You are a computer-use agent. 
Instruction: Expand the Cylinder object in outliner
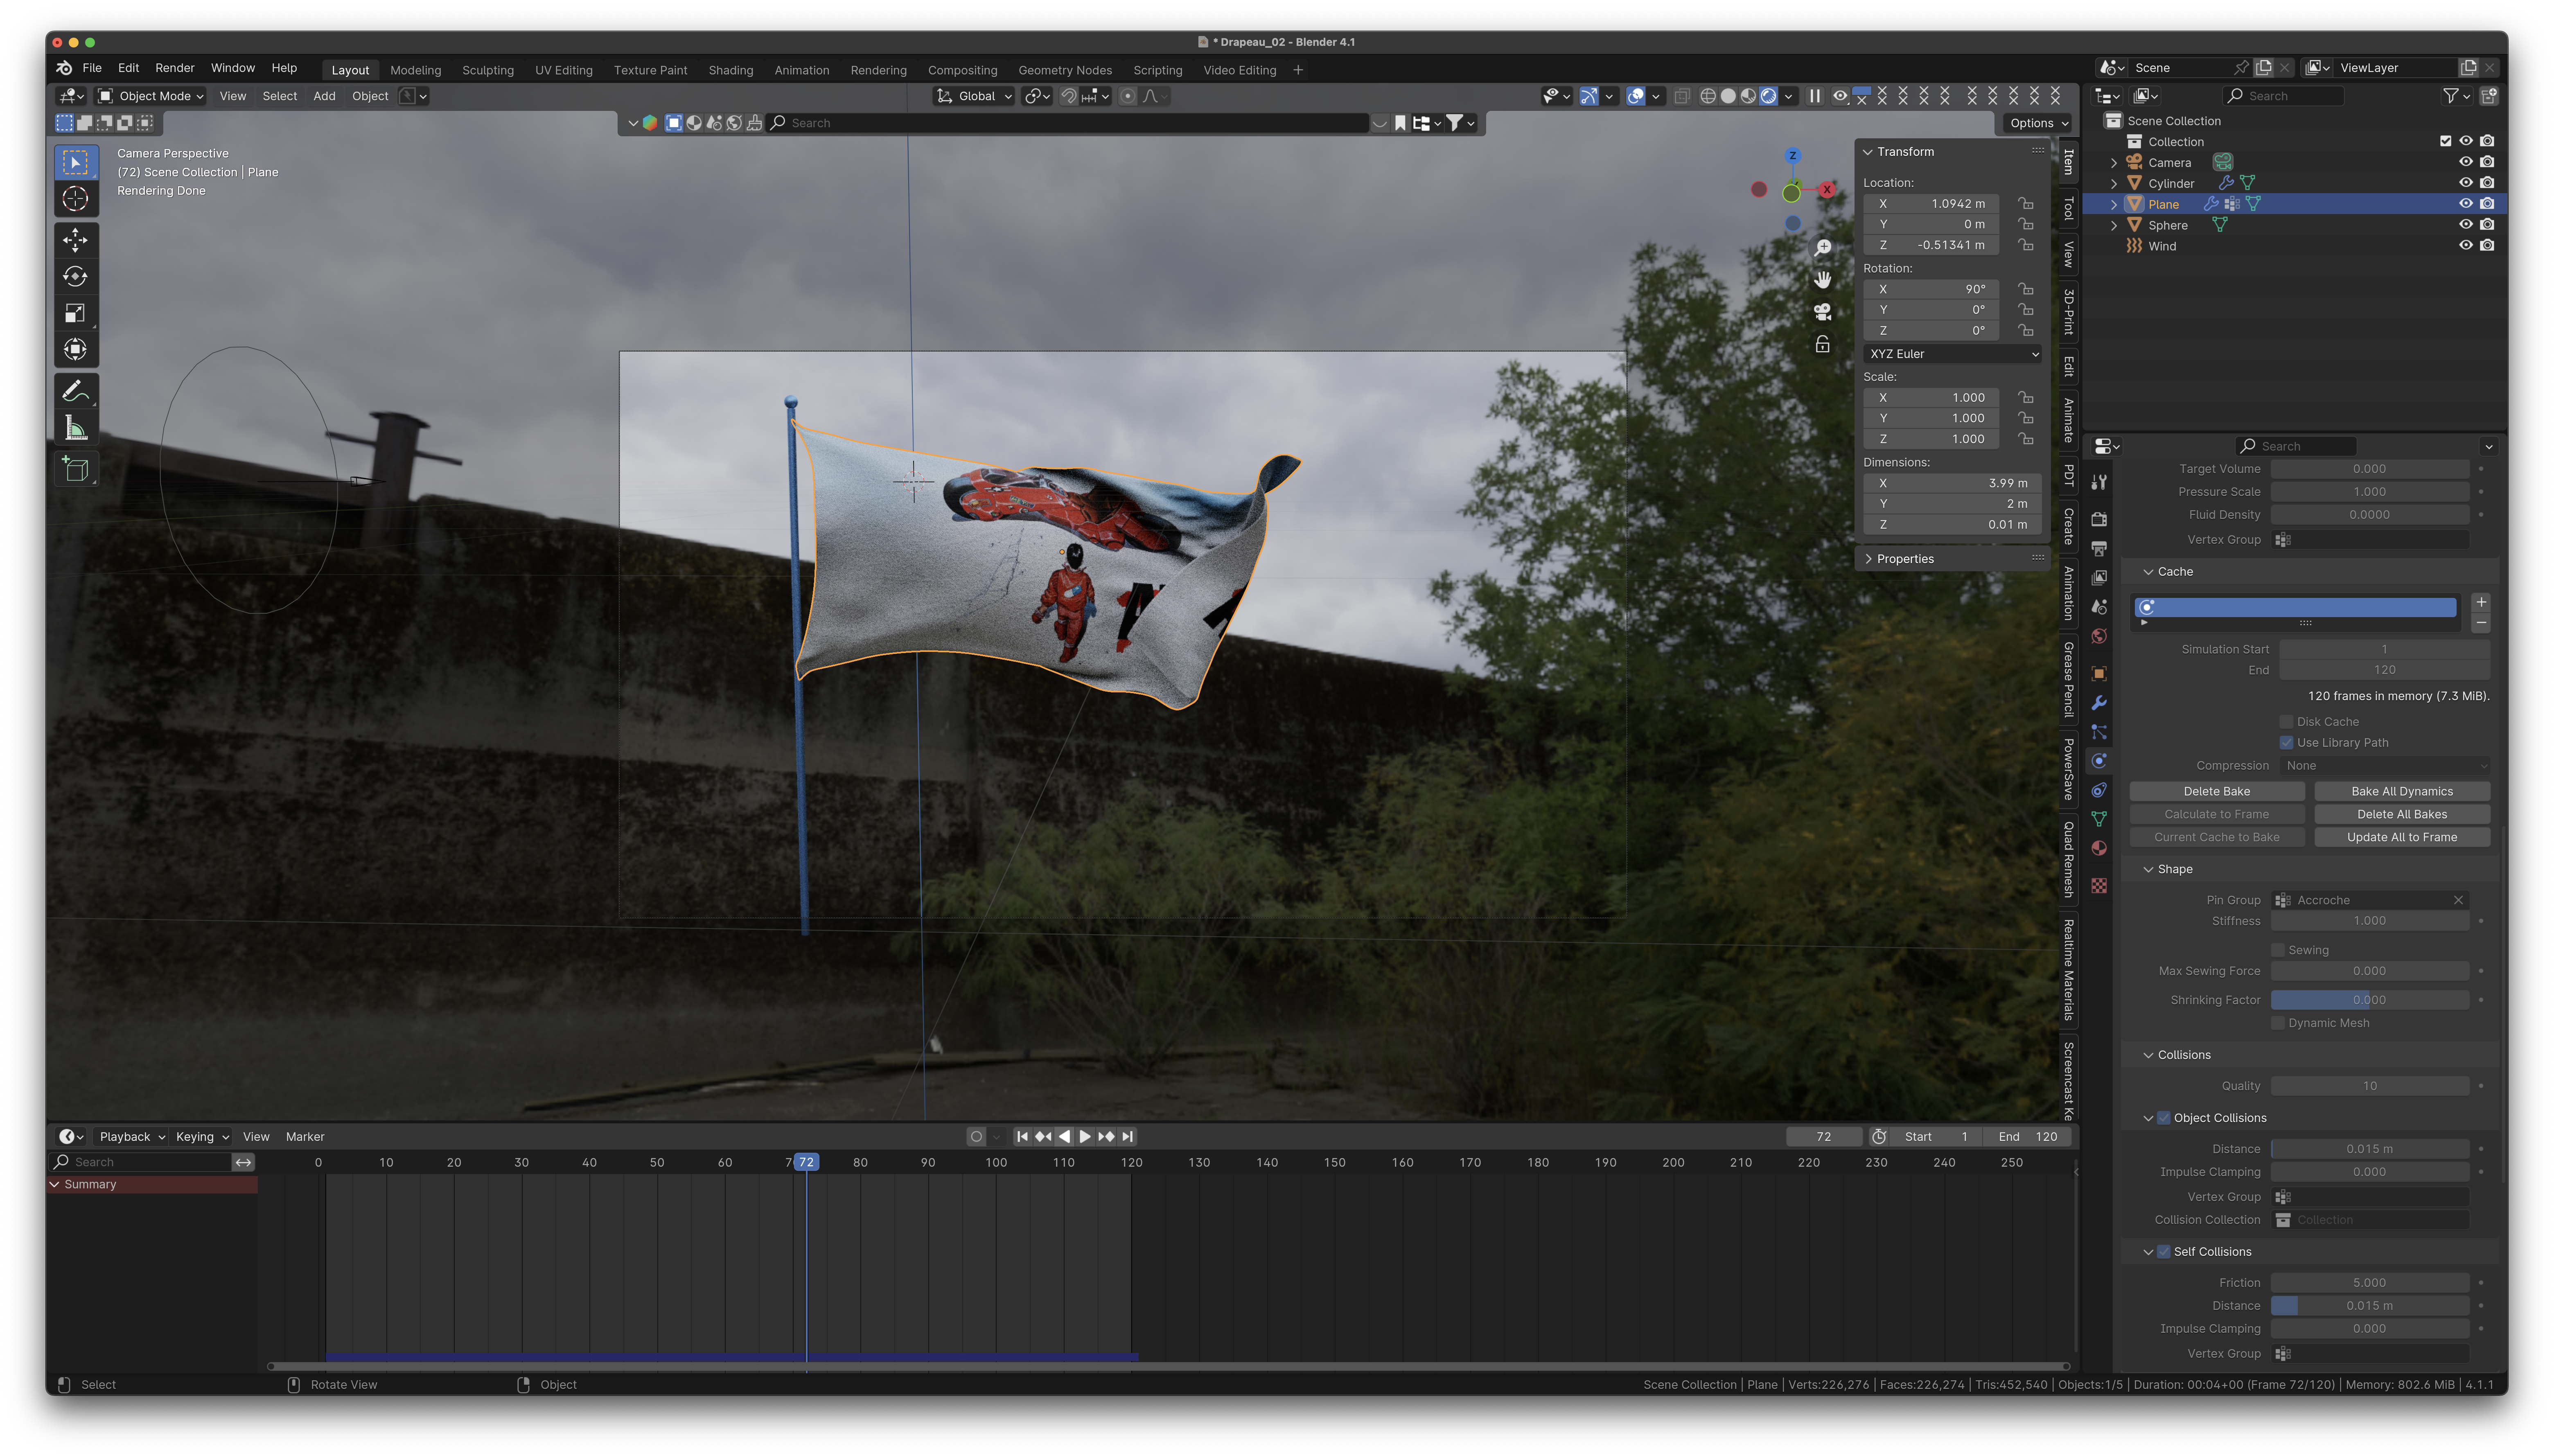coord(2114,184)
